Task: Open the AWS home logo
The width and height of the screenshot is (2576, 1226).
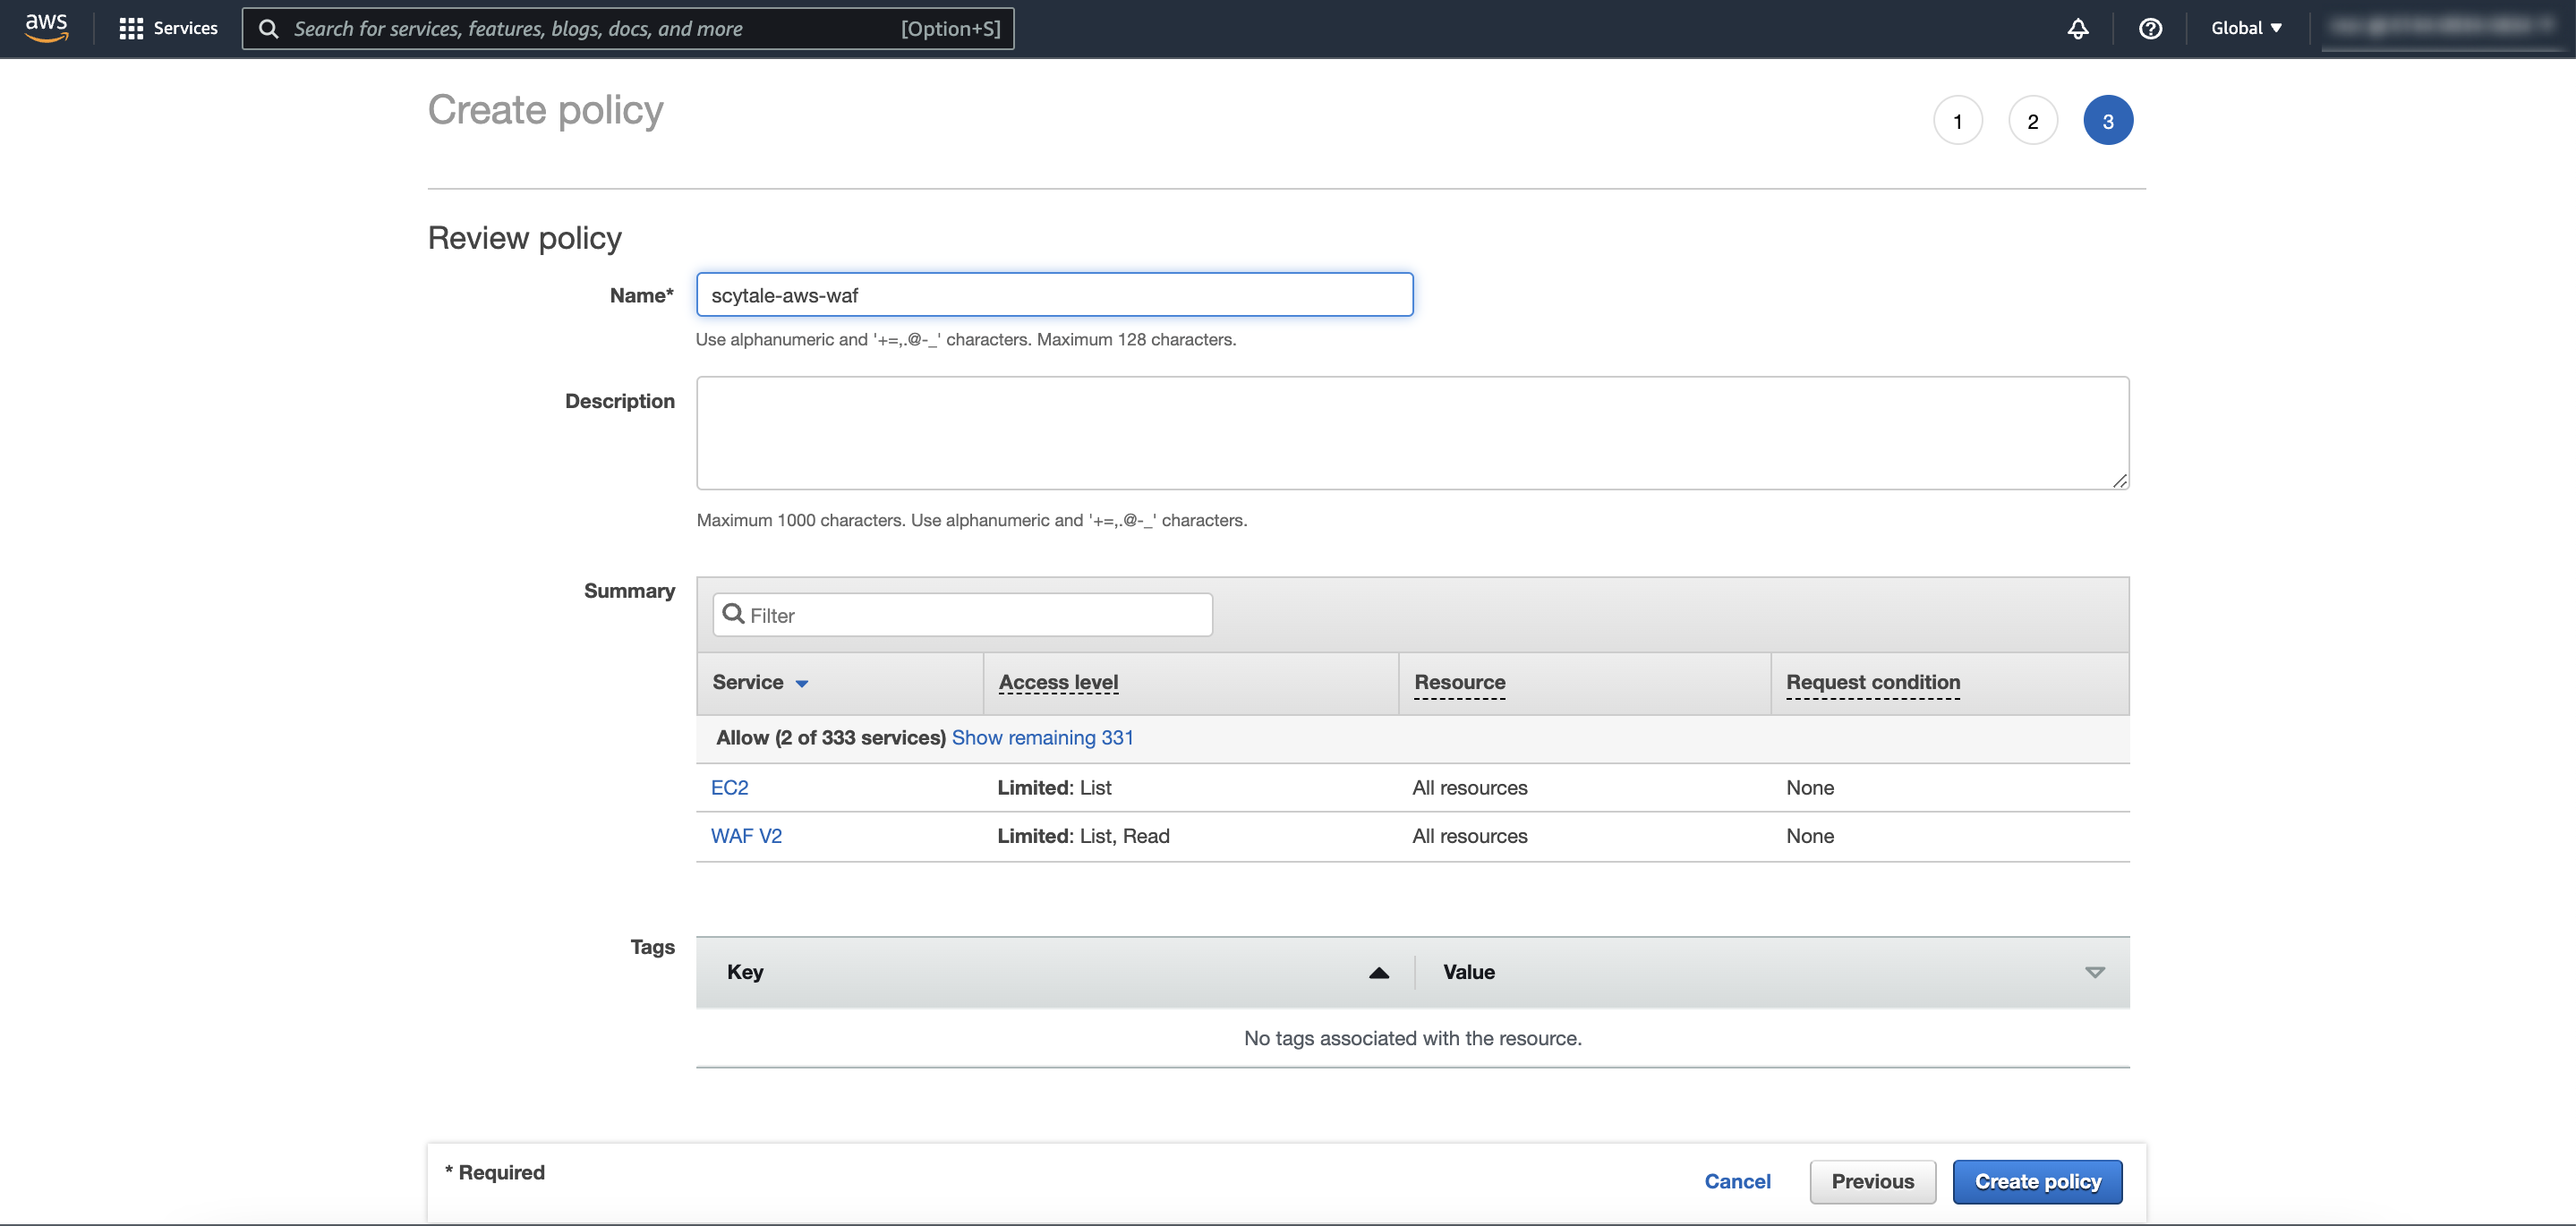Action: point(46,28)
